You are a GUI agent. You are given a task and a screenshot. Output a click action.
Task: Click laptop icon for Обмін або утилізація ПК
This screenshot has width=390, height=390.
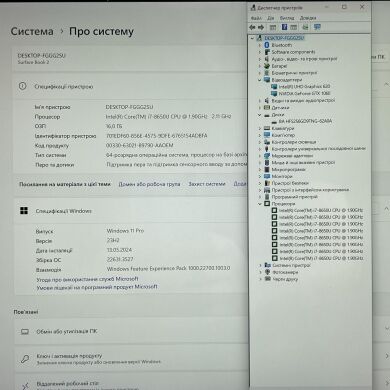pyautogui.click(x=25, y=332)
